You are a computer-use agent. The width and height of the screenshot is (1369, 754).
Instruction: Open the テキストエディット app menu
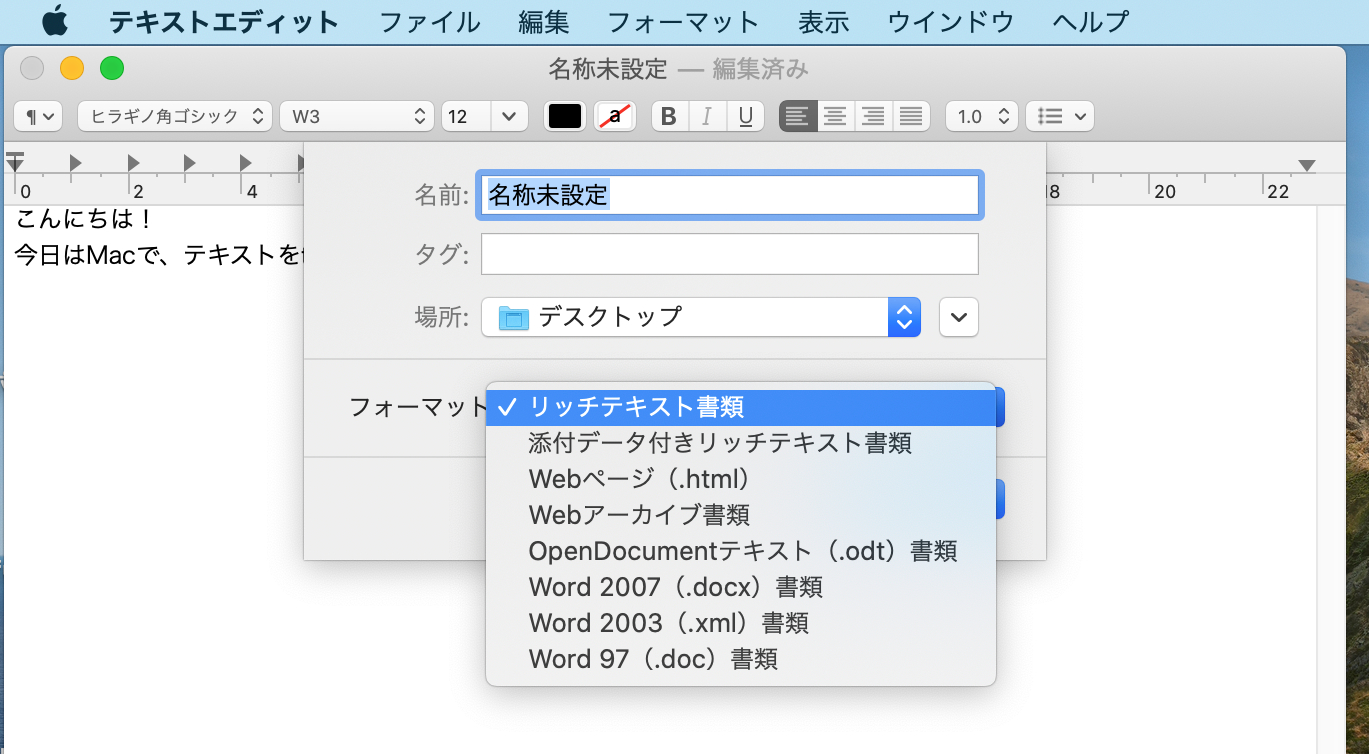point(224,21)
